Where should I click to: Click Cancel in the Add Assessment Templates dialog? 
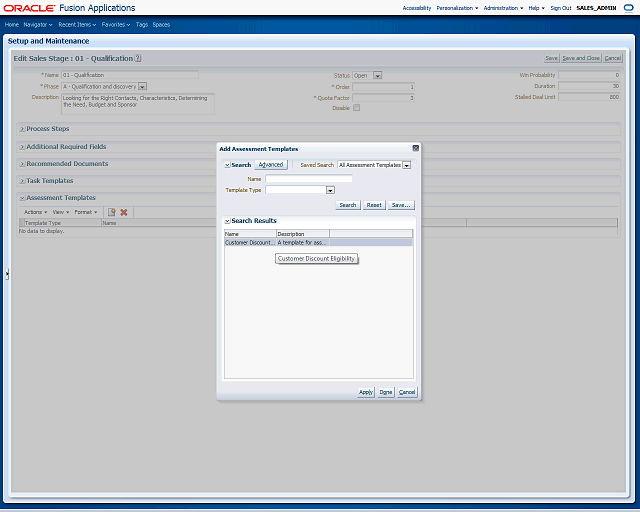(407, 392)
